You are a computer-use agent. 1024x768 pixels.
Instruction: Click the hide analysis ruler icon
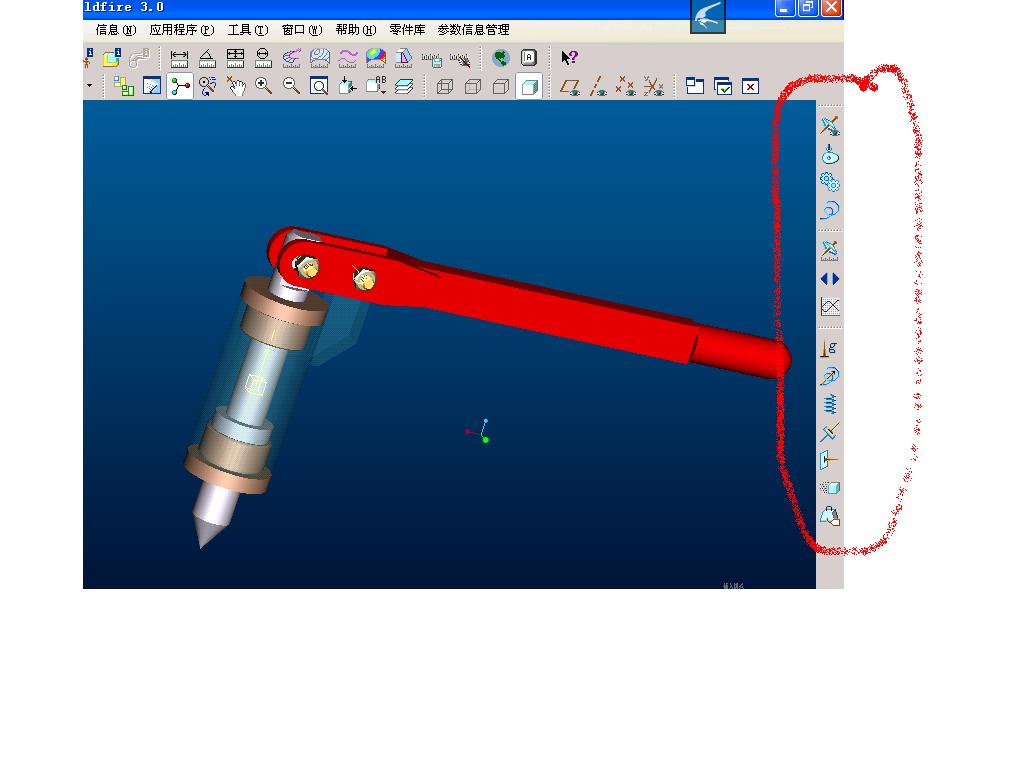click(x=460, y=59)
